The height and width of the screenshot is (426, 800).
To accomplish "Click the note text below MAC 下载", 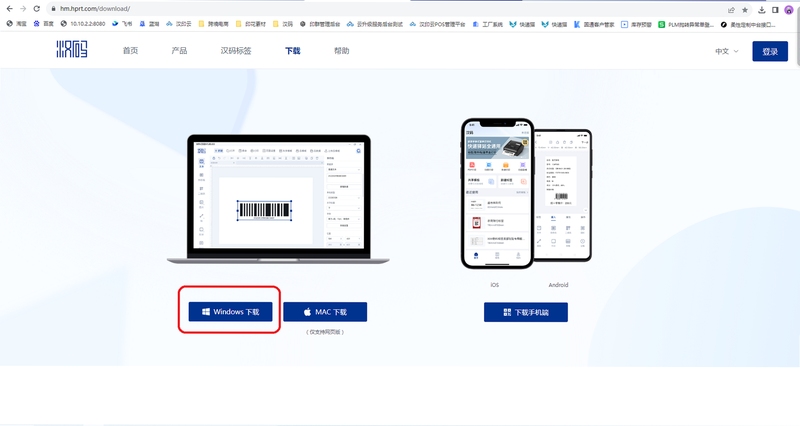I will [x=325, y=332].
